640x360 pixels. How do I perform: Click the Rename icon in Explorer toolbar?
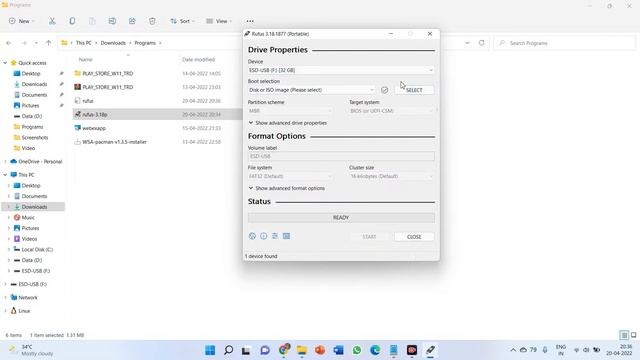click(112, 21)
